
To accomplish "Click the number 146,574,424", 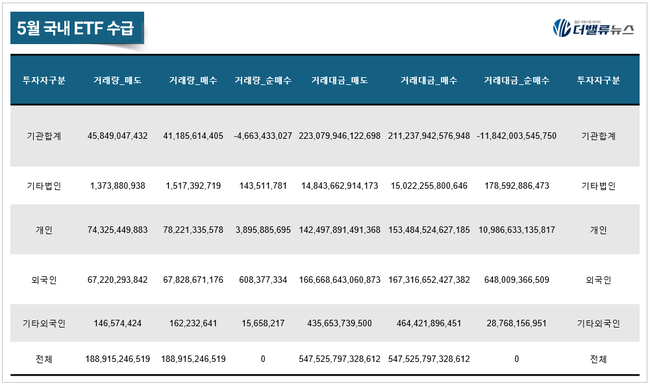I will coord(117,323).
